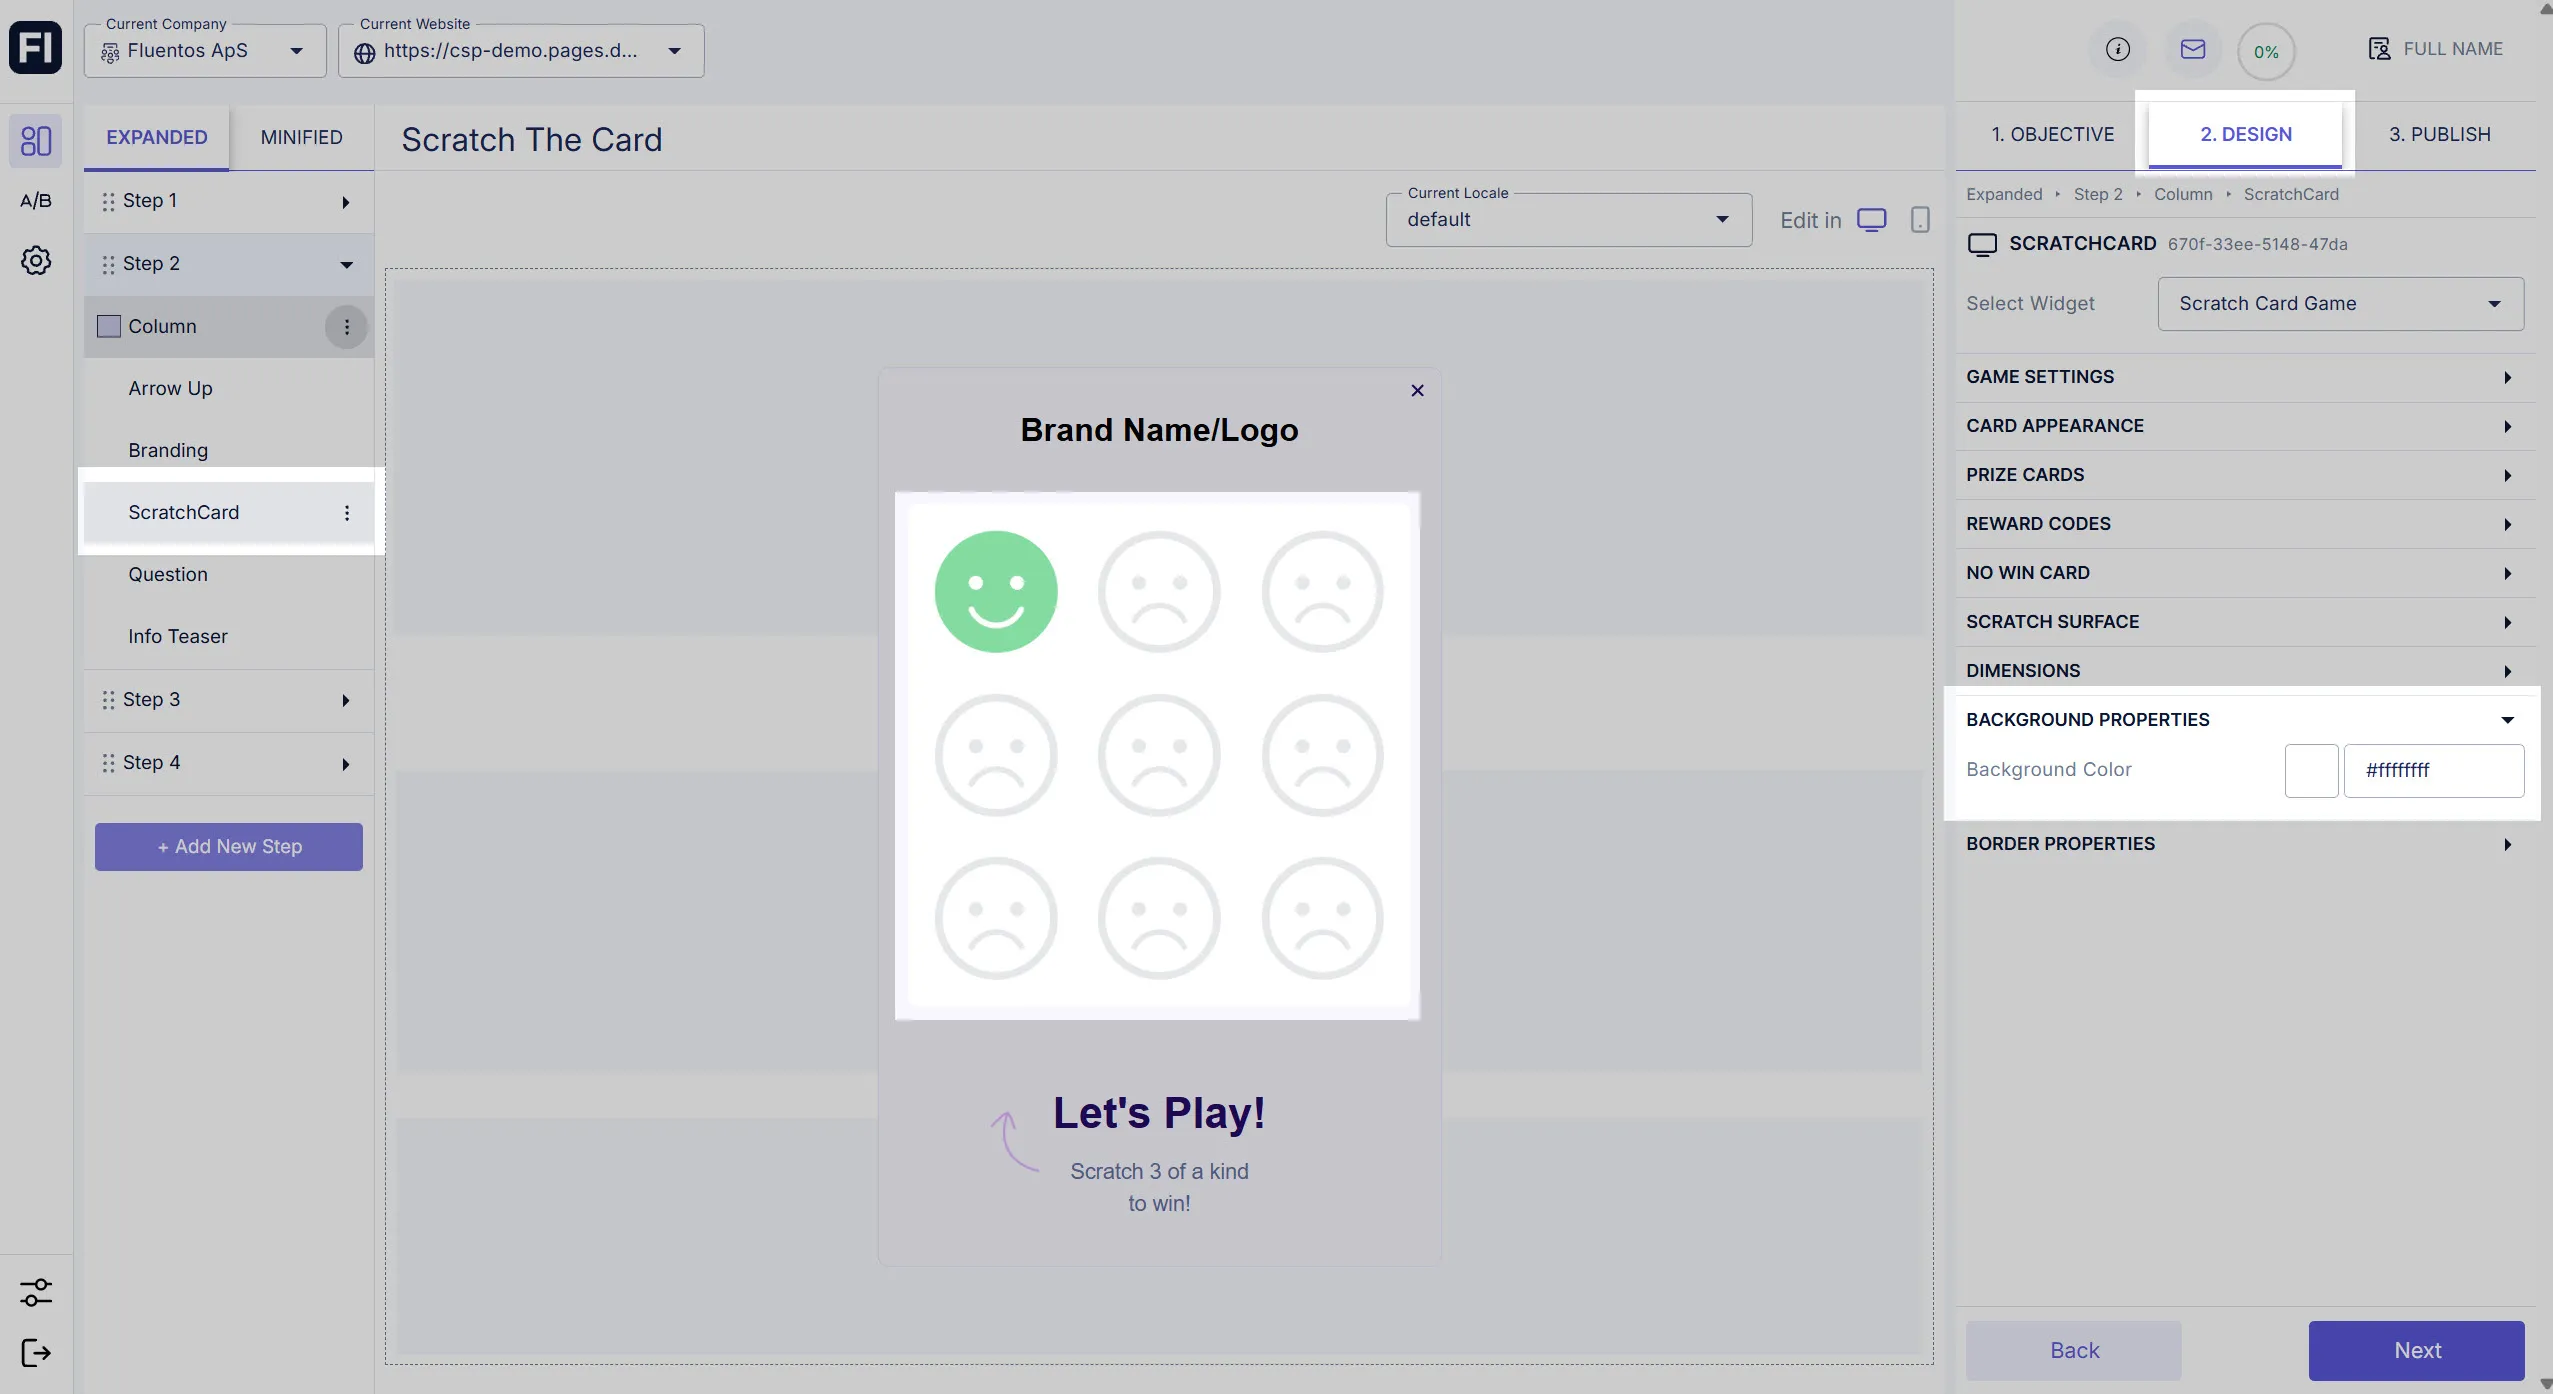2553x1394 pixels.
Task: Click the Column breadcrumb link
Action: pyautogui.click(x=2183, y=195)
